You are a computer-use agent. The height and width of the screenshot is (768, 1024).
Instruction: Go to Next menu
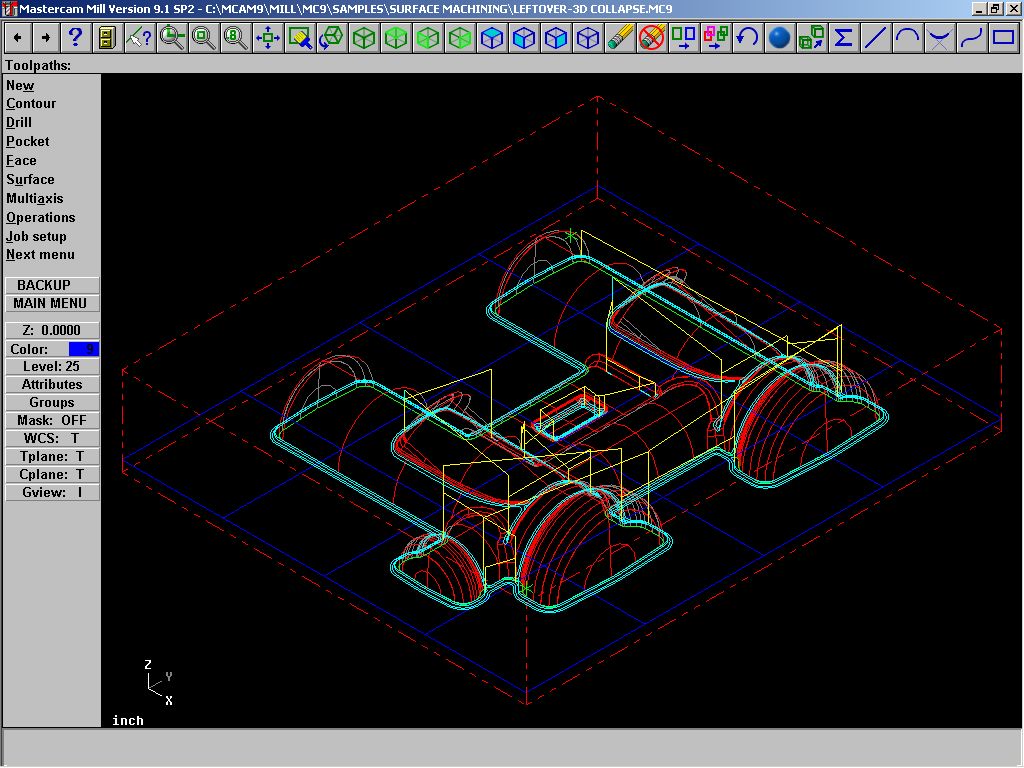click(40, 255)
